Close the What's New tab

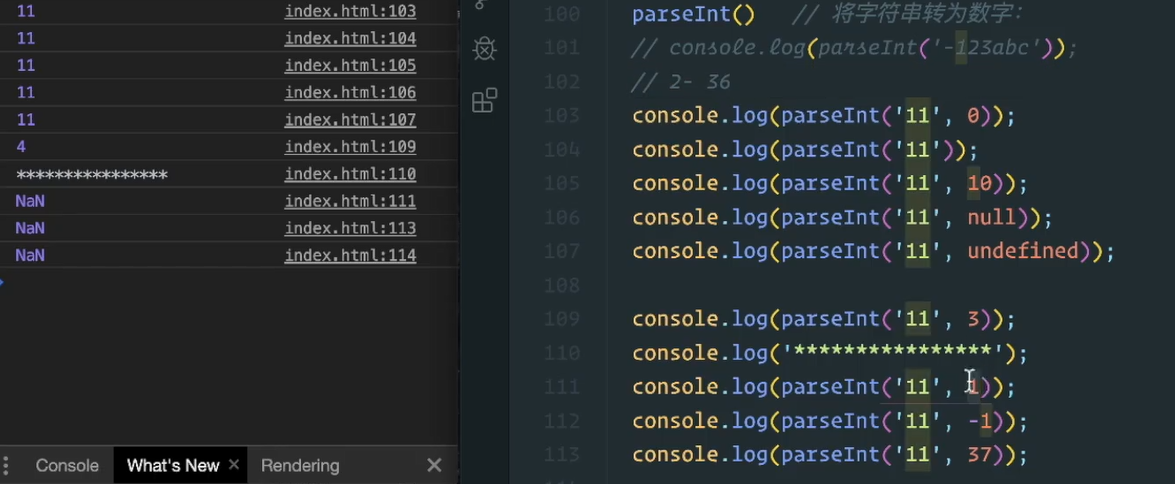[x=233, y=465]
